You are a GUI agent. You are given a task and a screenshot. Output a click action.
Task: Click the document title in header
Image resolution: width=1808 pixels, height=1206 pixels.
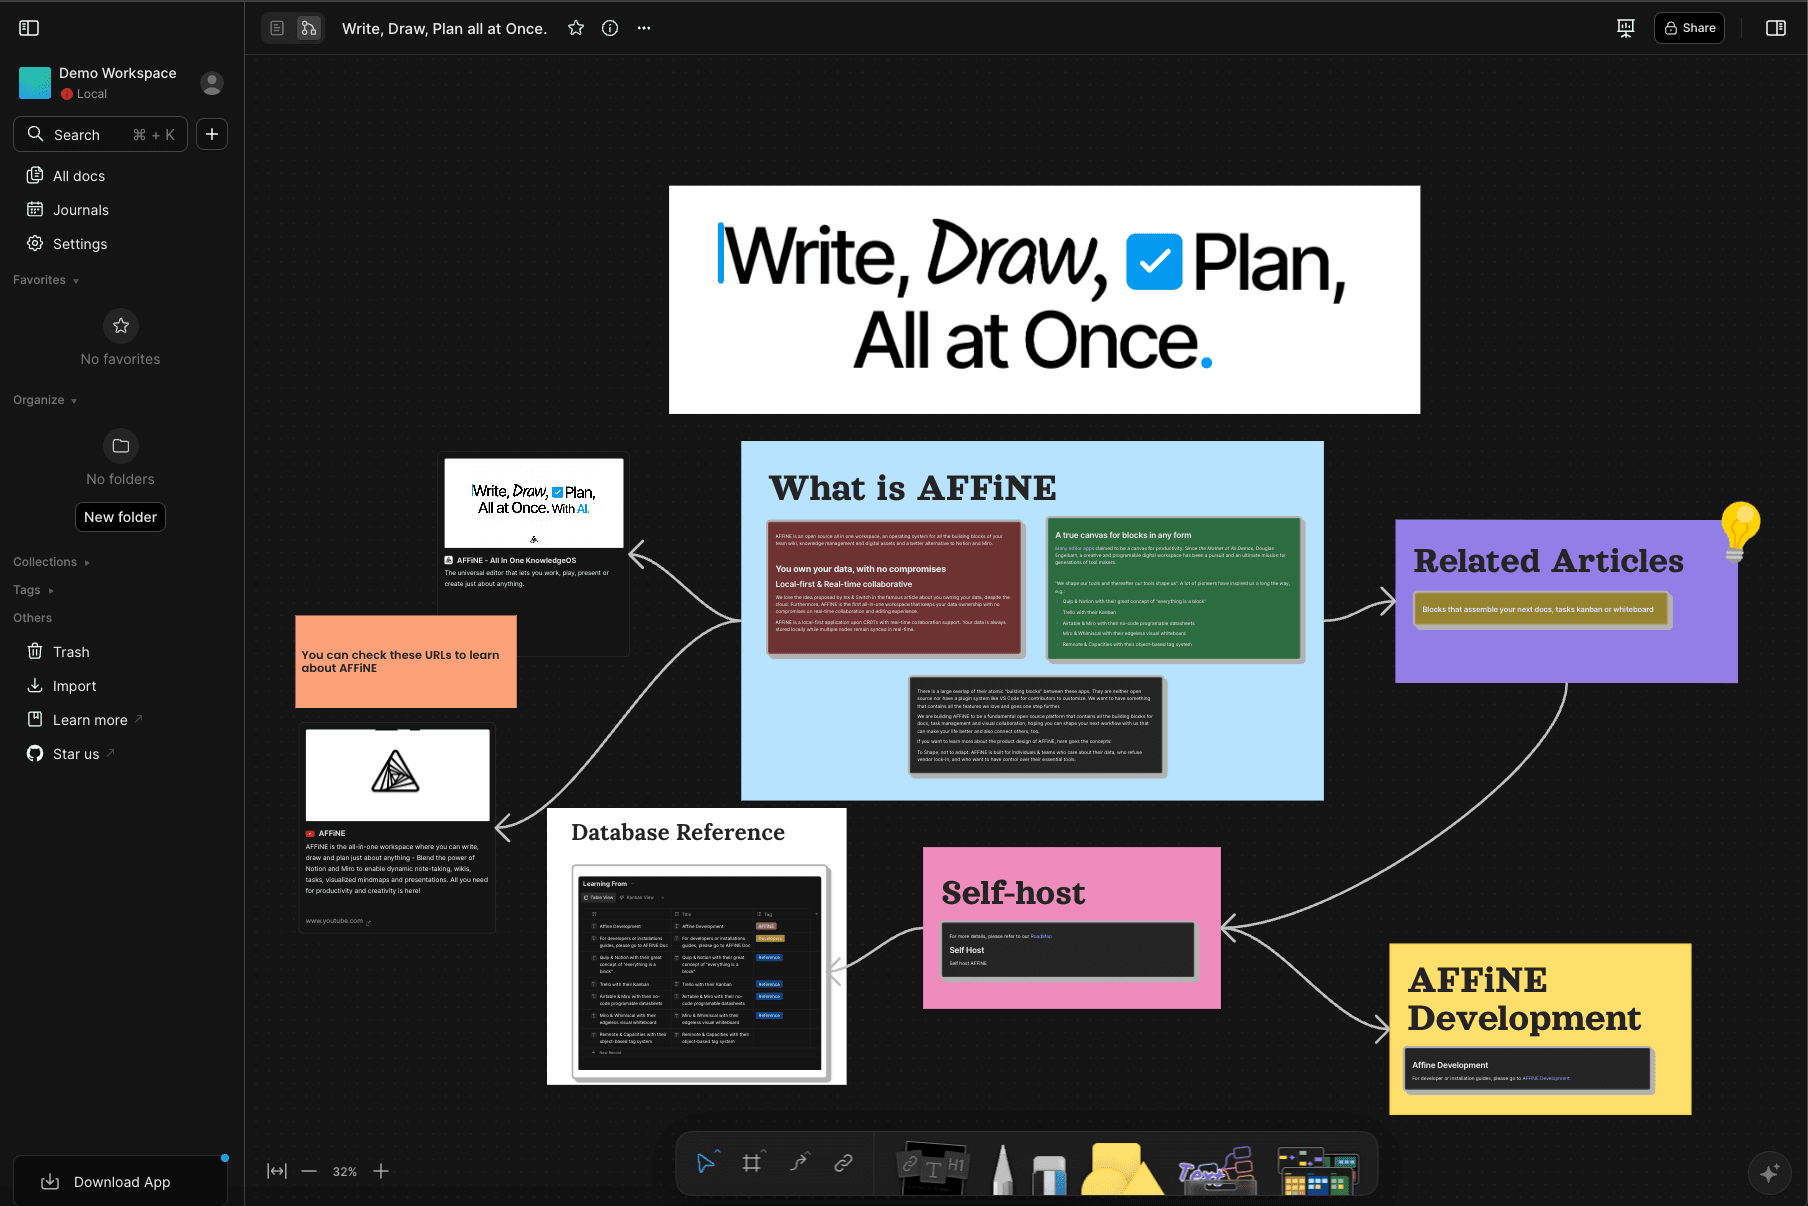(x=444, y=28)
